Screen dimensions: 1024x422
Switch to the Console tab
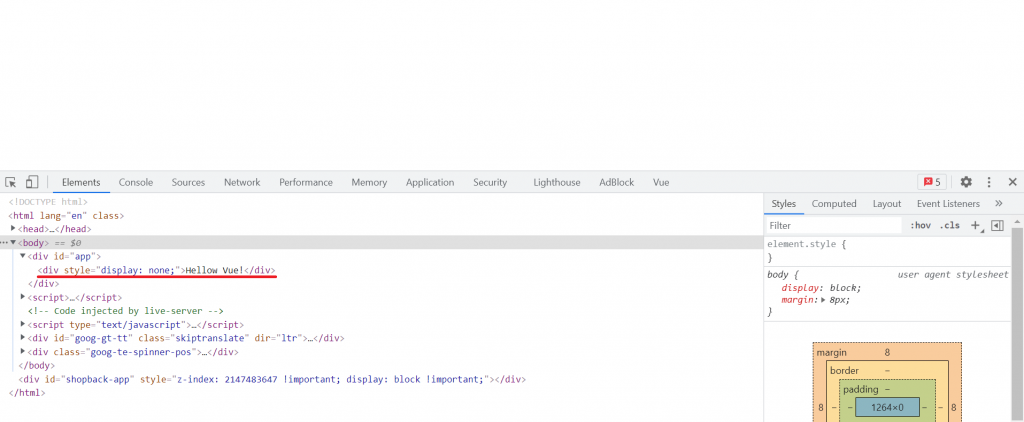pyautogui.click(x=136, y=182)
